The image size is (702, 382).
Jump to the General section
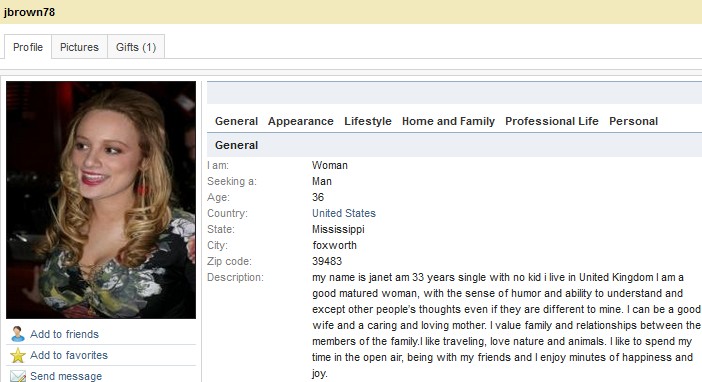236,121
